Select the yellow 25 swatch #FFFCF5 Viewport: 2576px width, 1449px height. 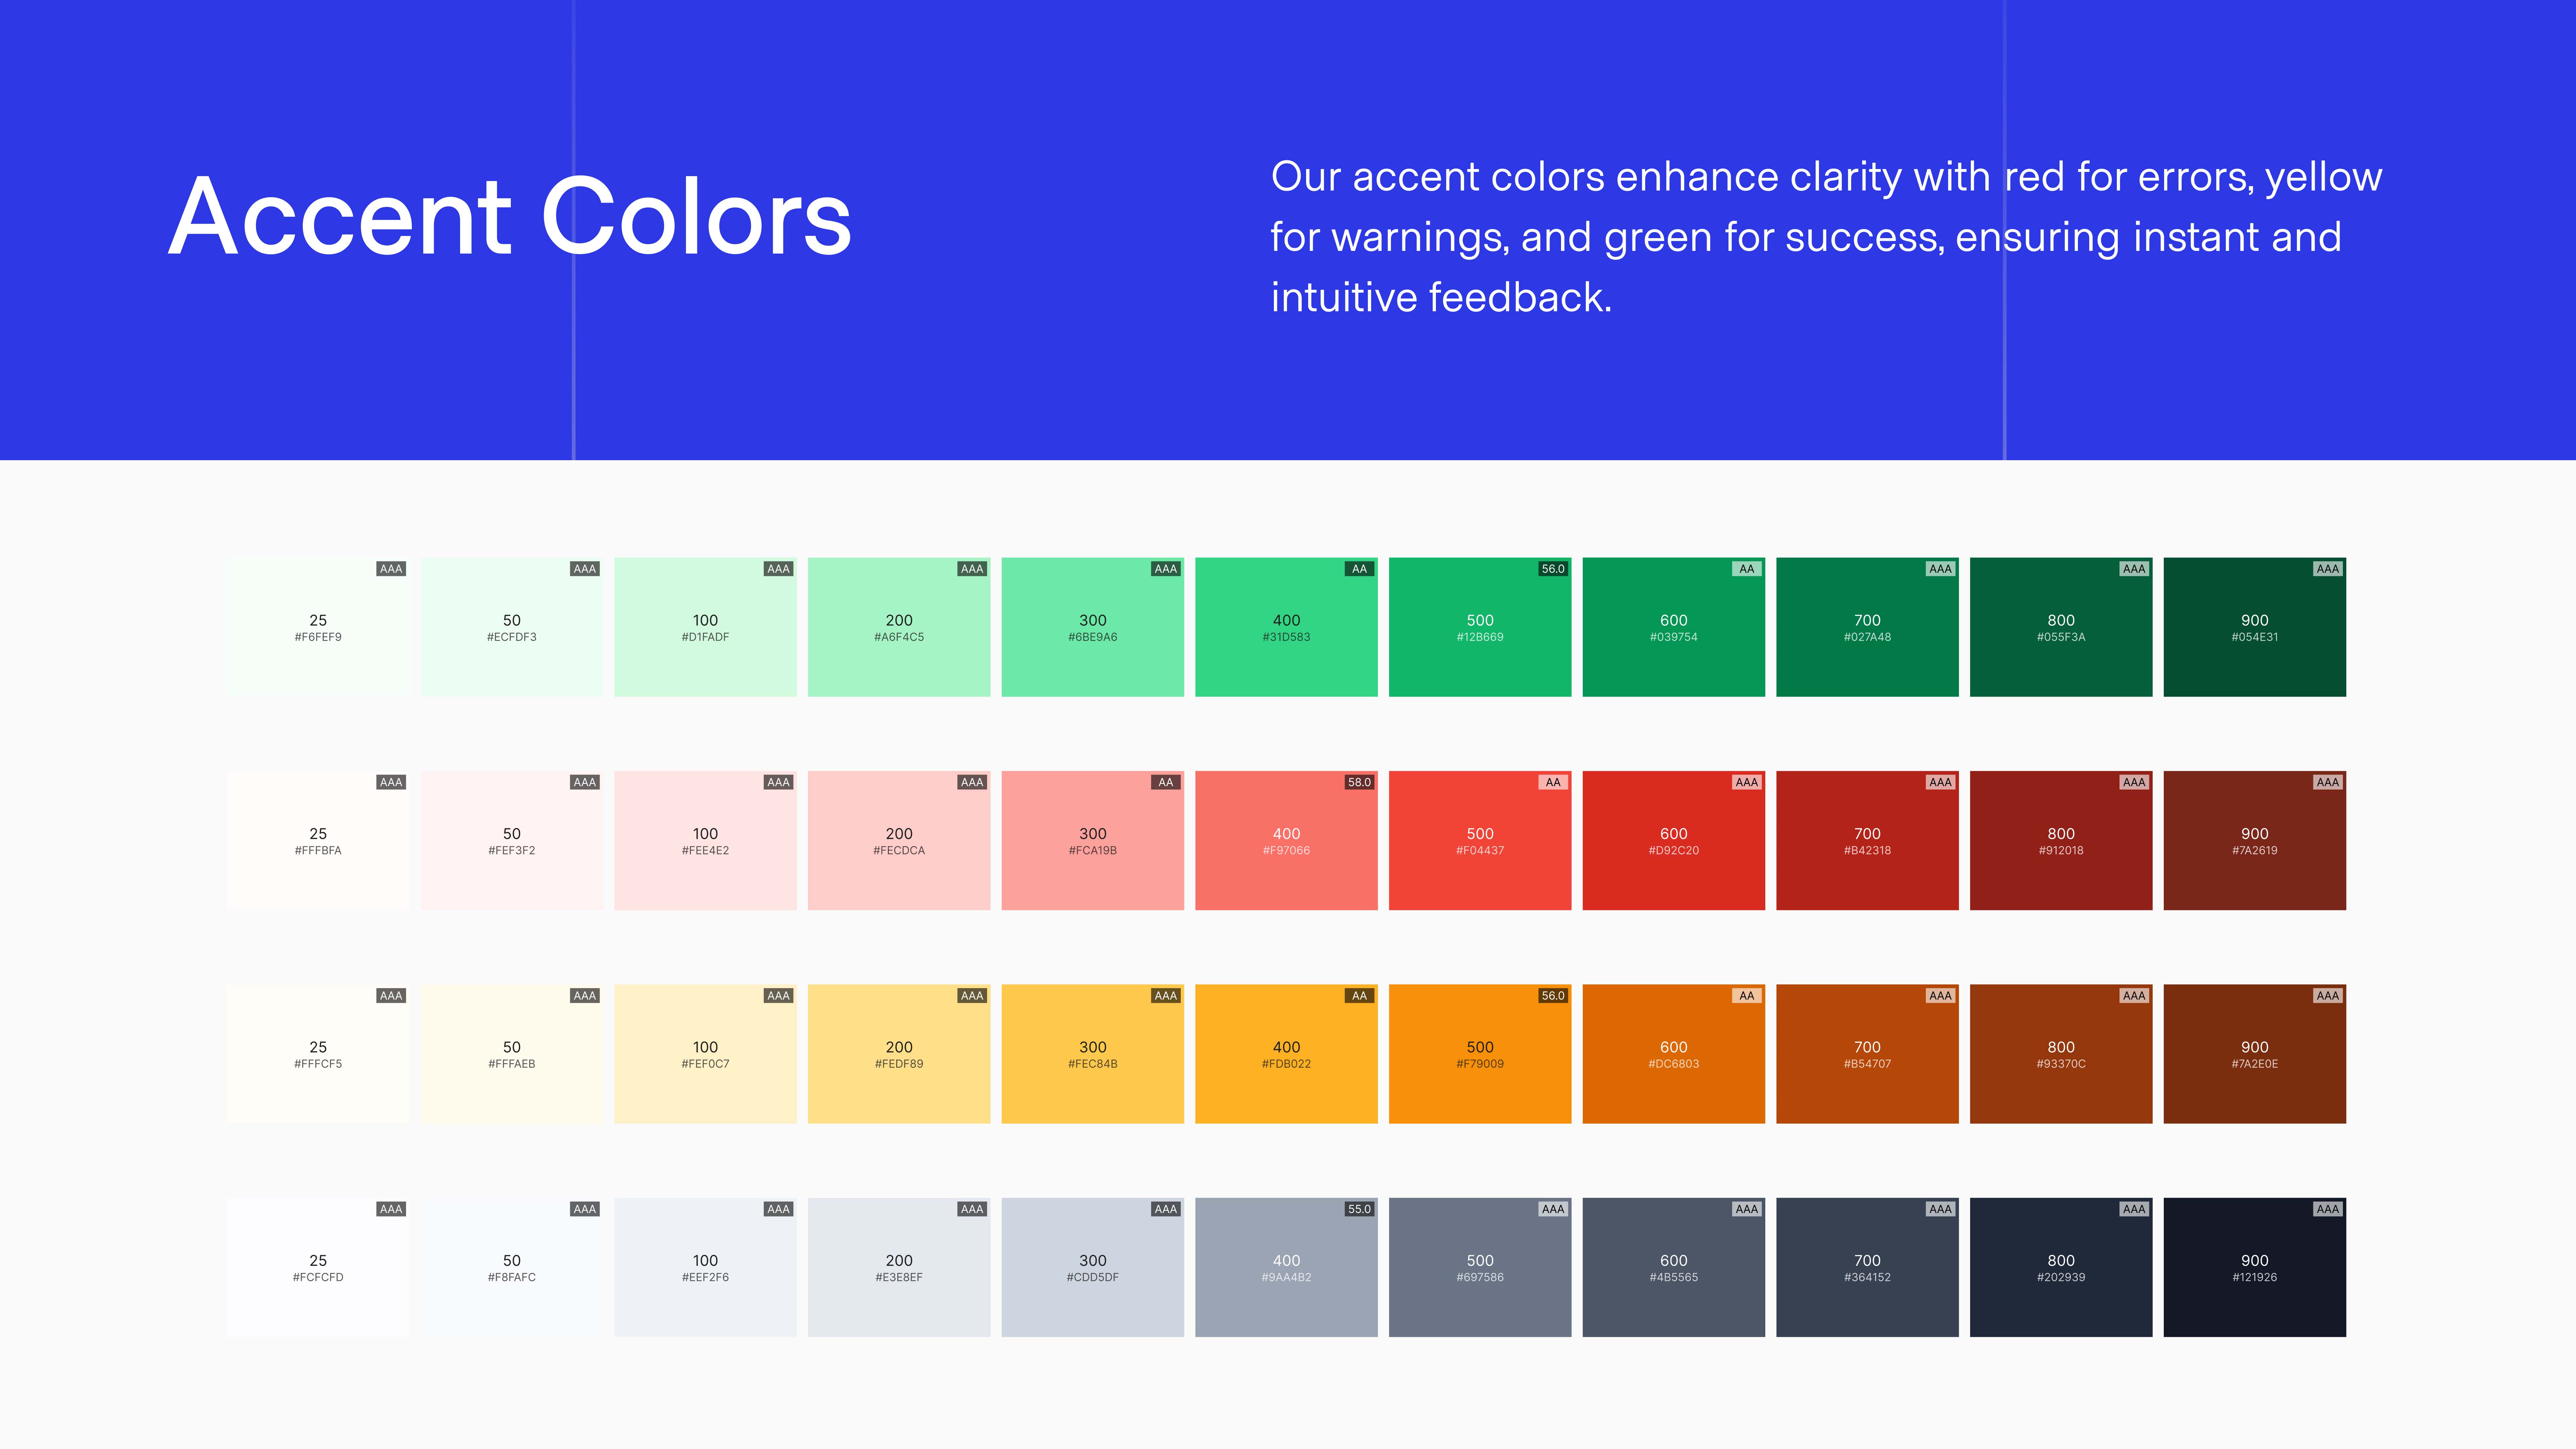tap(318, 1054)
